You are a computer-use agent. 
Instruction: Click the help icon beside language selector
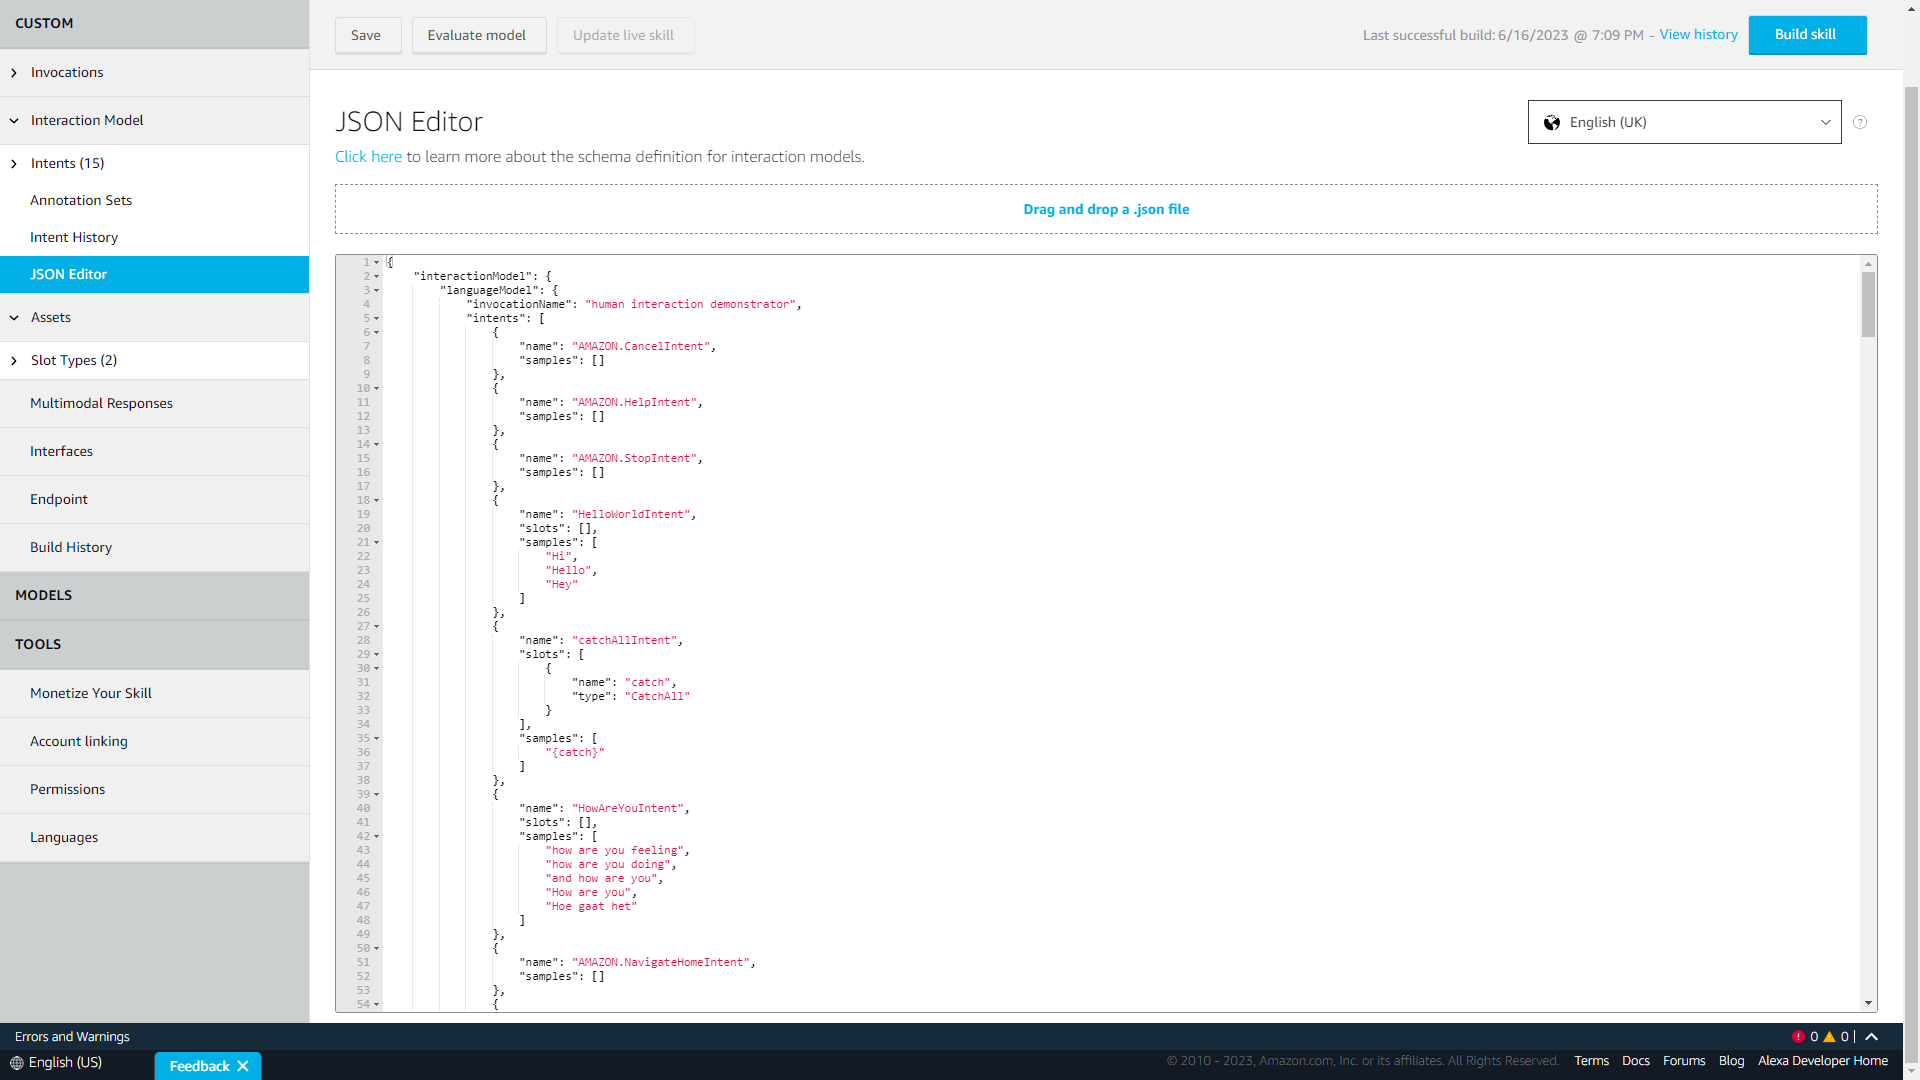point(1860,122)
